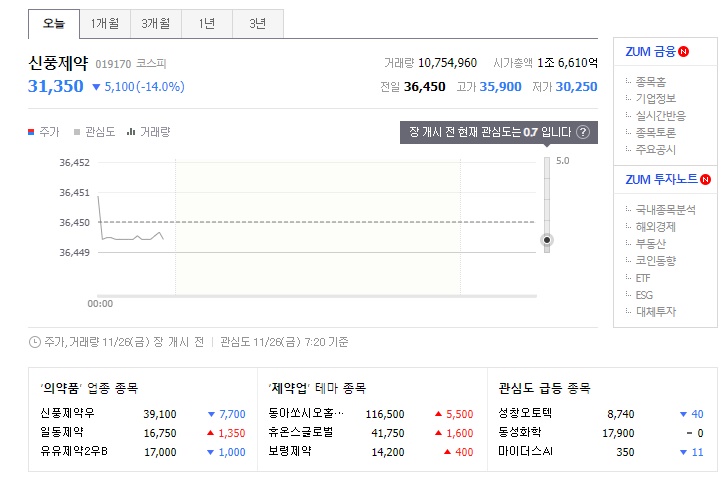Select the 오늘 tab

point(54,24)
